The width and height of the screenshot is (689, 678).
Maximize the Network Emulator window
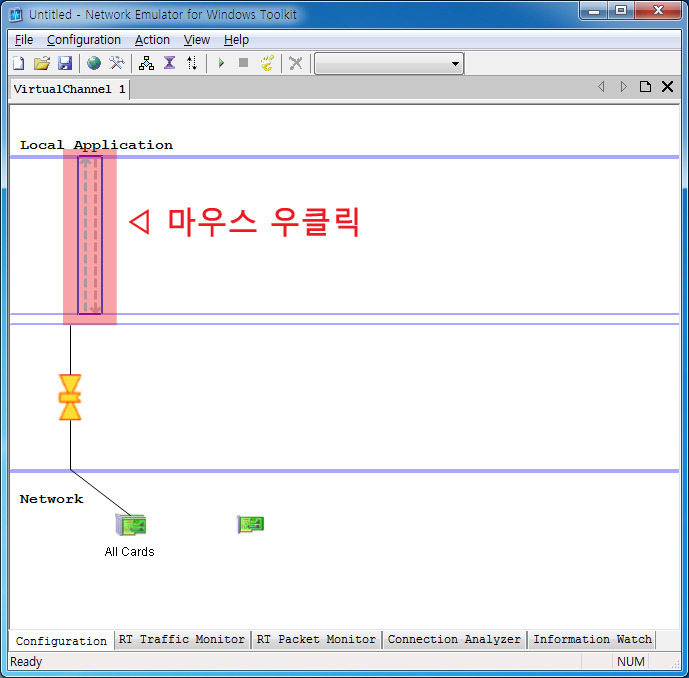click(x=621, y=11)
